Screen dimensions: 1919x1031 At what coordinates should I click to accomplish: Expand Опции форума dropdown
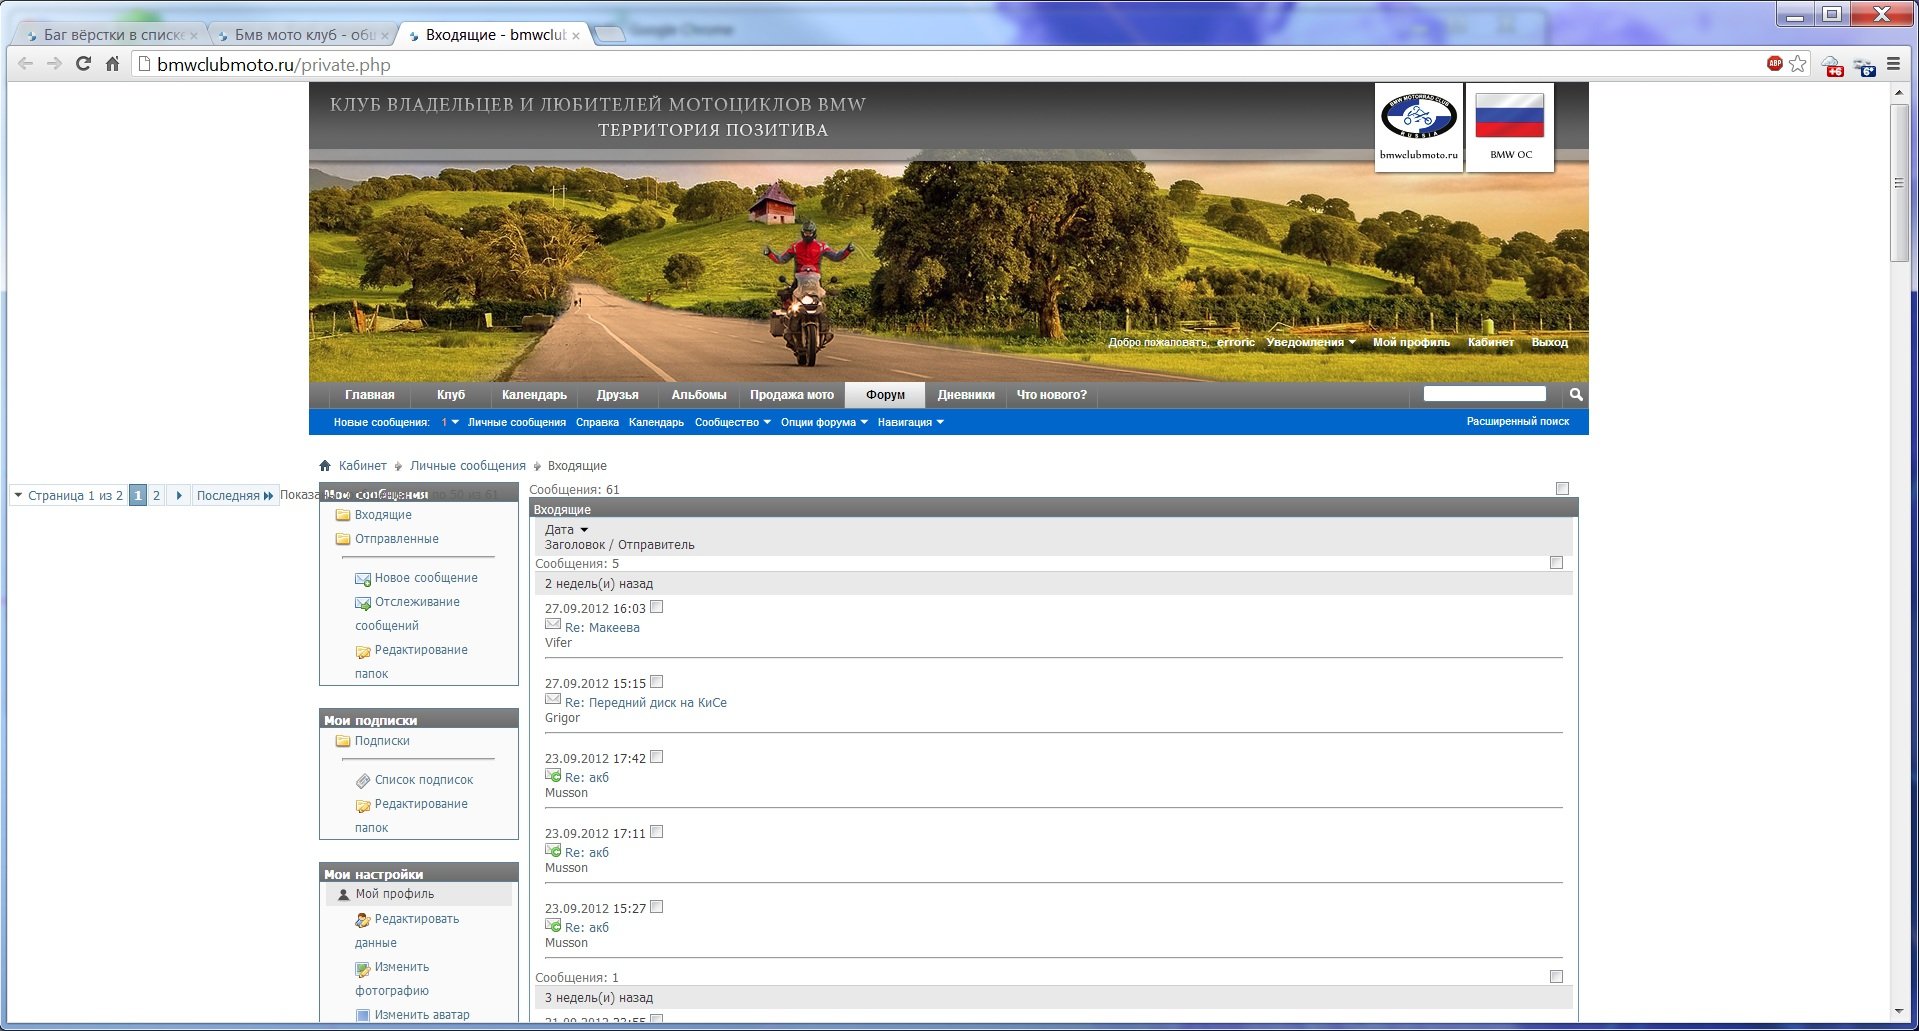[823, 422]
